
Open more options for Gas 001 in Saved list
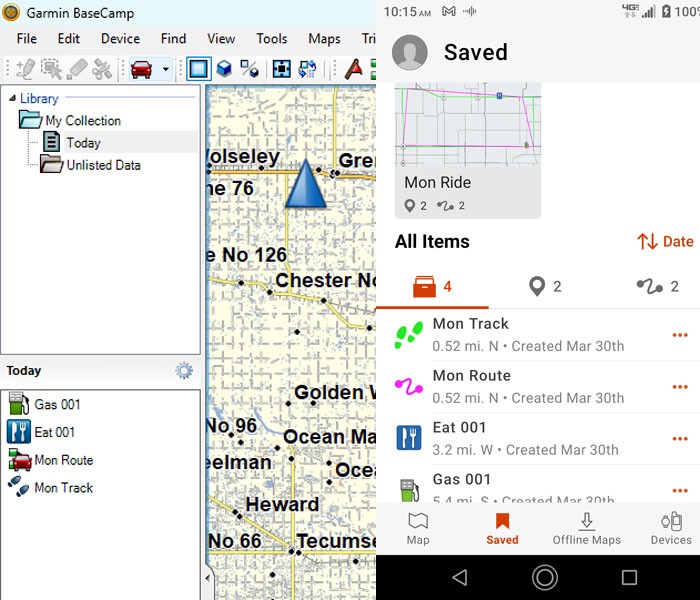[680, 491]
